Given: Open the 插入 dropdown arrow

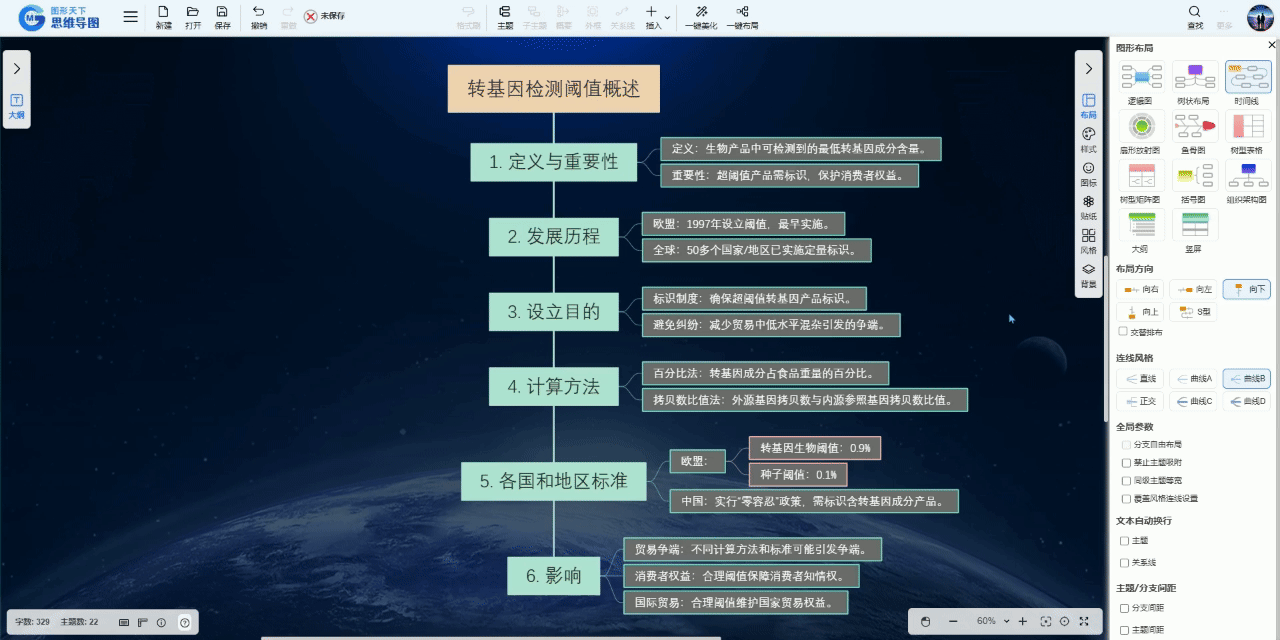Looking at the screenshot, I should click(x=667, y=17).
